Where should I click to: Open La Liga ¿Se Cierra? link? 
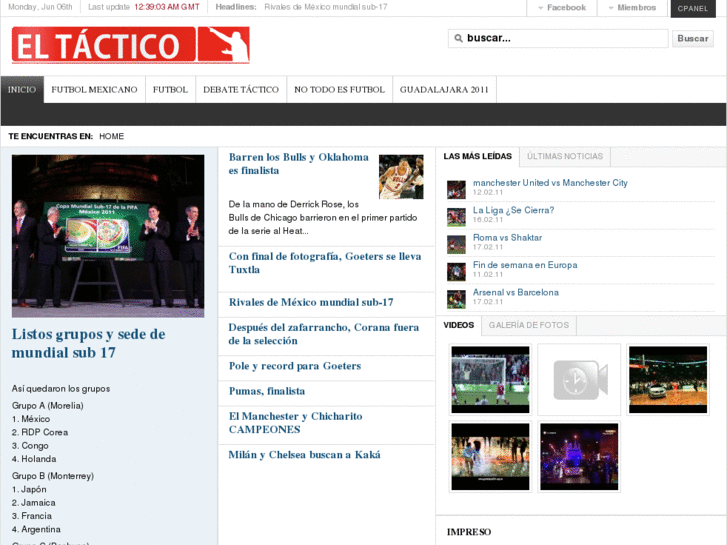(513, 210)
